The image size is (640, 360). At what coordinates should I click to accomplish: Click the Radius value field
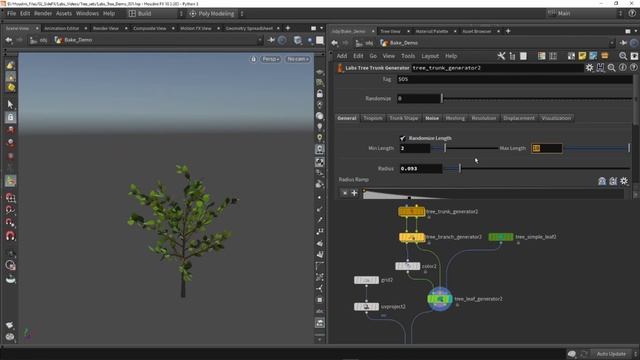point(421,168)
